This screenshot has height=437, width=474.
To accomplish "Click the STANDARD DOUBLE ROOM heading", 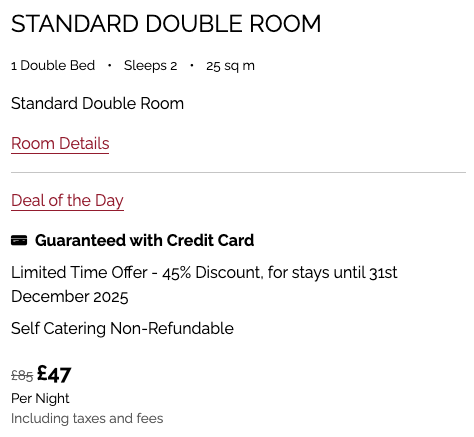I will (166, 24).
